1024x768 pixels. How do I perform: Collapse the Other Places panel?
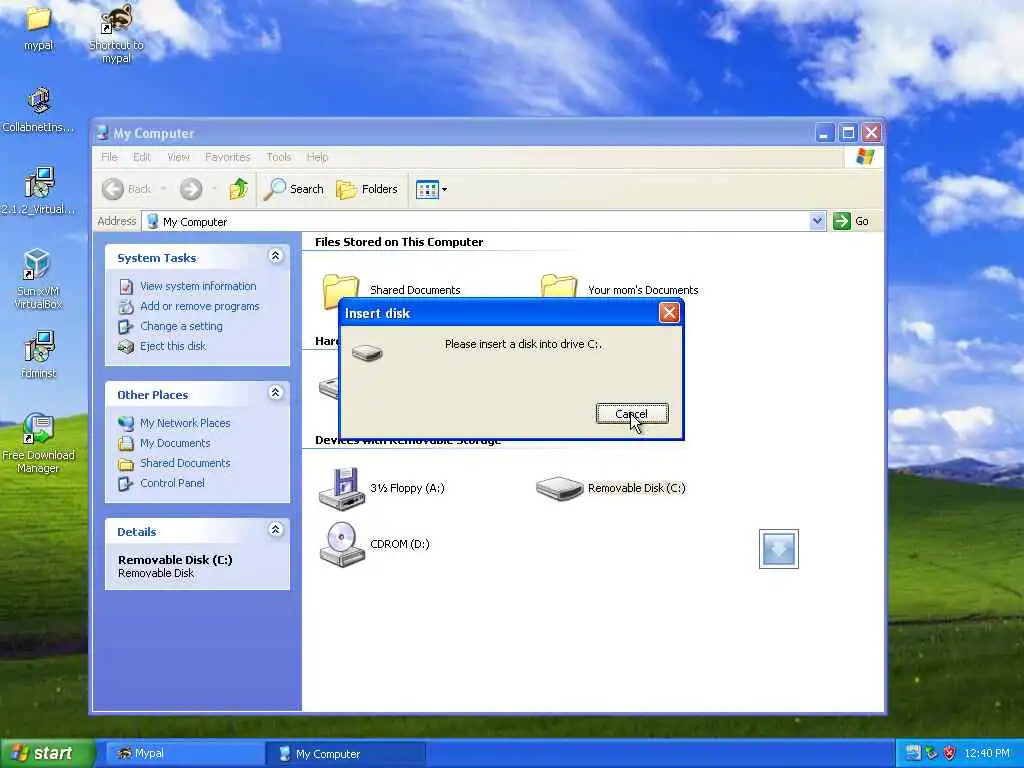(x=276, y=392)
